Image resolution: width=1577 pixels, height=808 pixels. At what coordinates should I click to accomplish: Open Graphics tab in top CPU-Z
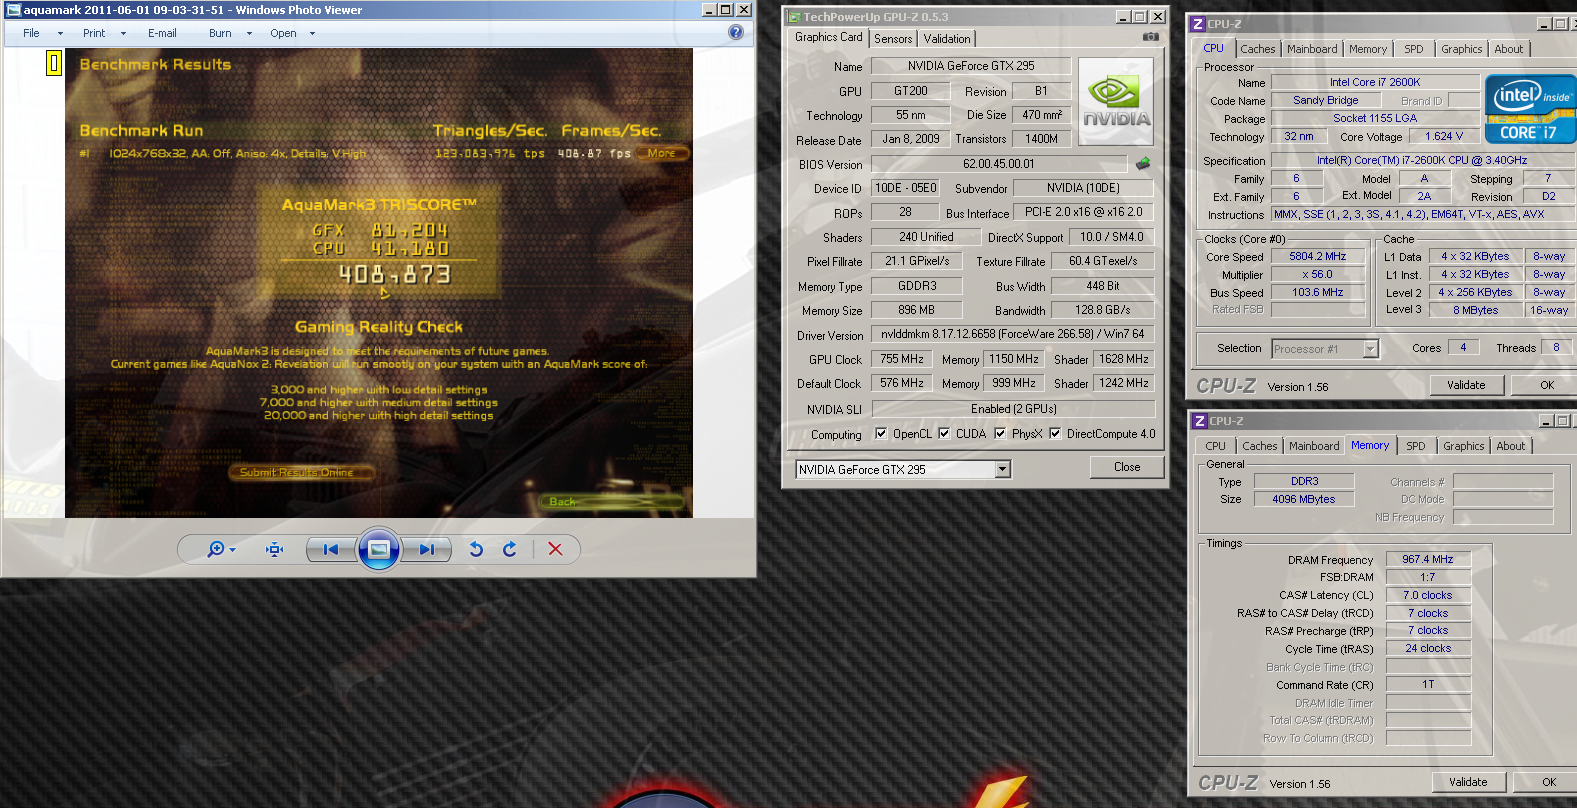tap(1461, 49)
